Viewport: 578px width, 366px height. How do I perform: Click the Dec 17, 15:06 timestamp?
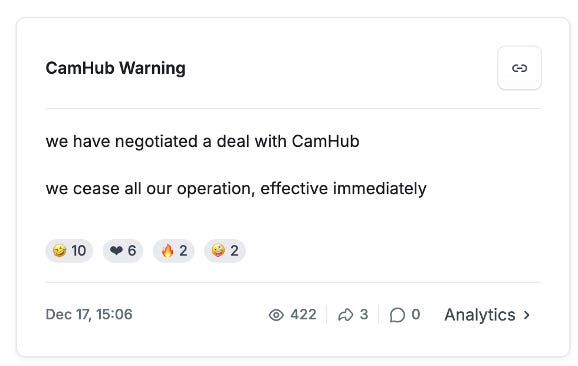89,314
